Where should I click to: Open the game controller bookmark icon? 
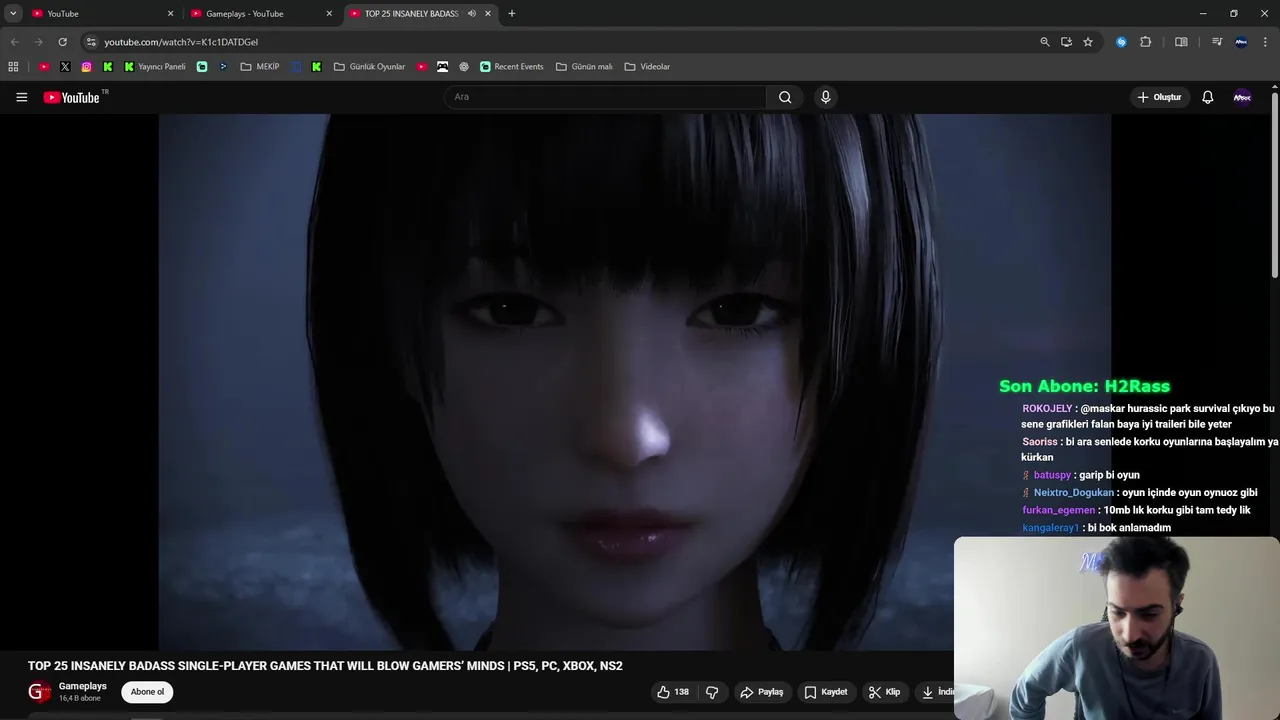point(442,67)
